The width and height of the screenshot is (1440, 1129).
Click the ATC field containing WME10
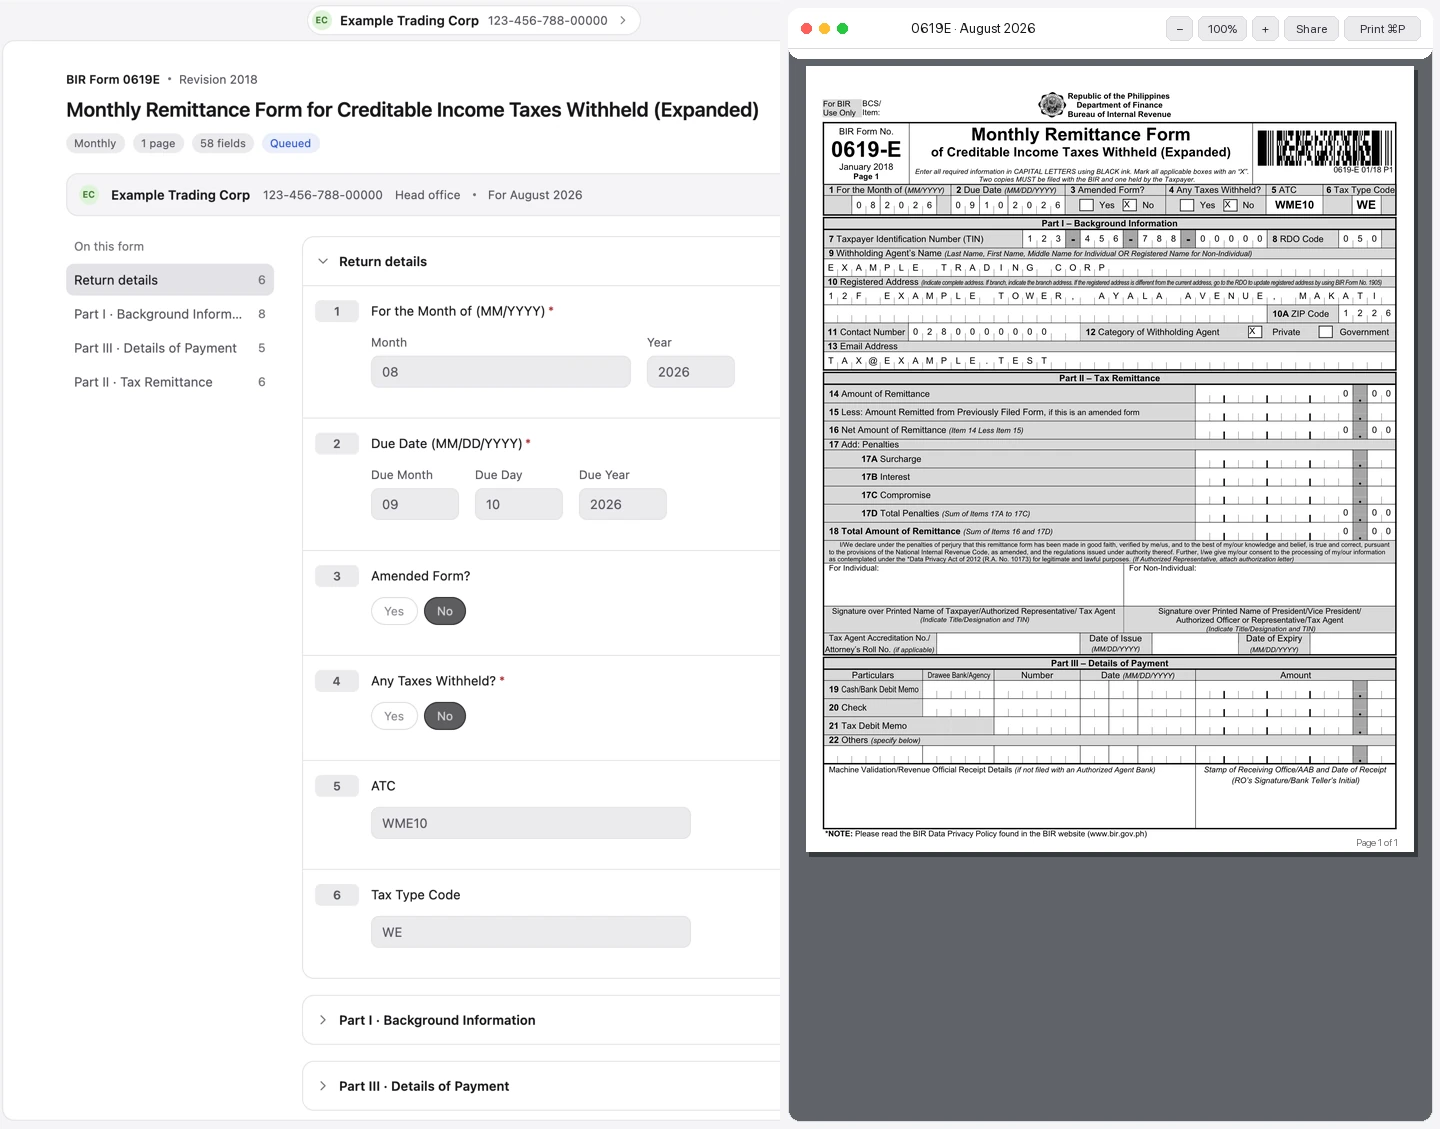click(x=531, y=823)
